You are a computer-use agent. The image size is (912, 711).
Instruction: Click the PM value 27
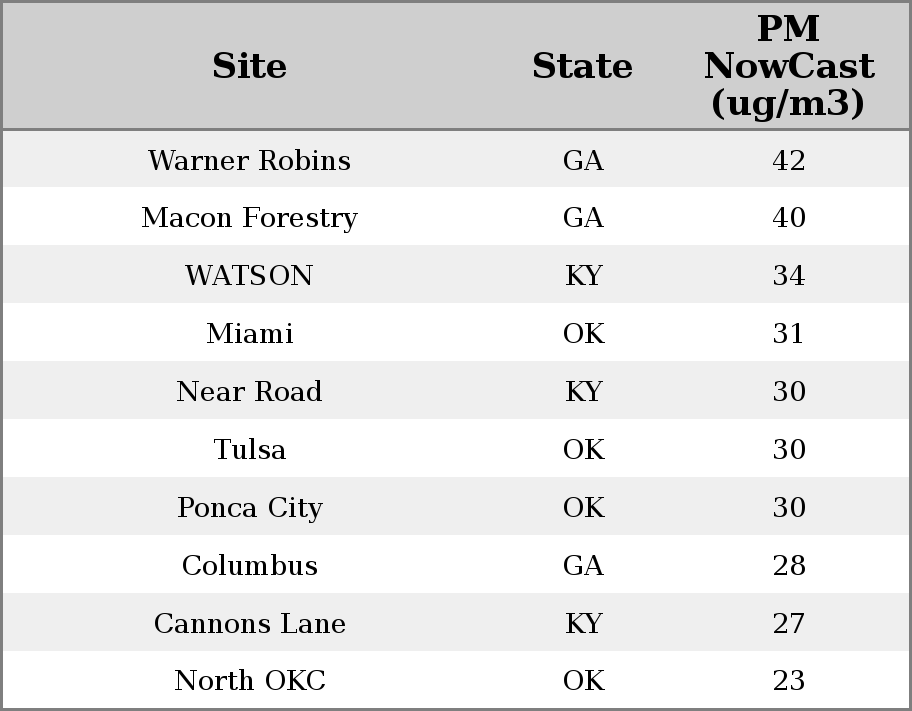(788, 624)
